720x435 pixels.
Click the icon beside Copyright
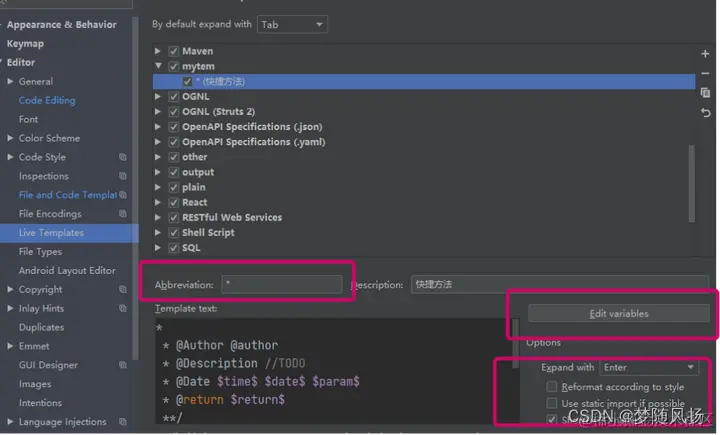pyautogui.click(x=123, y=289)
